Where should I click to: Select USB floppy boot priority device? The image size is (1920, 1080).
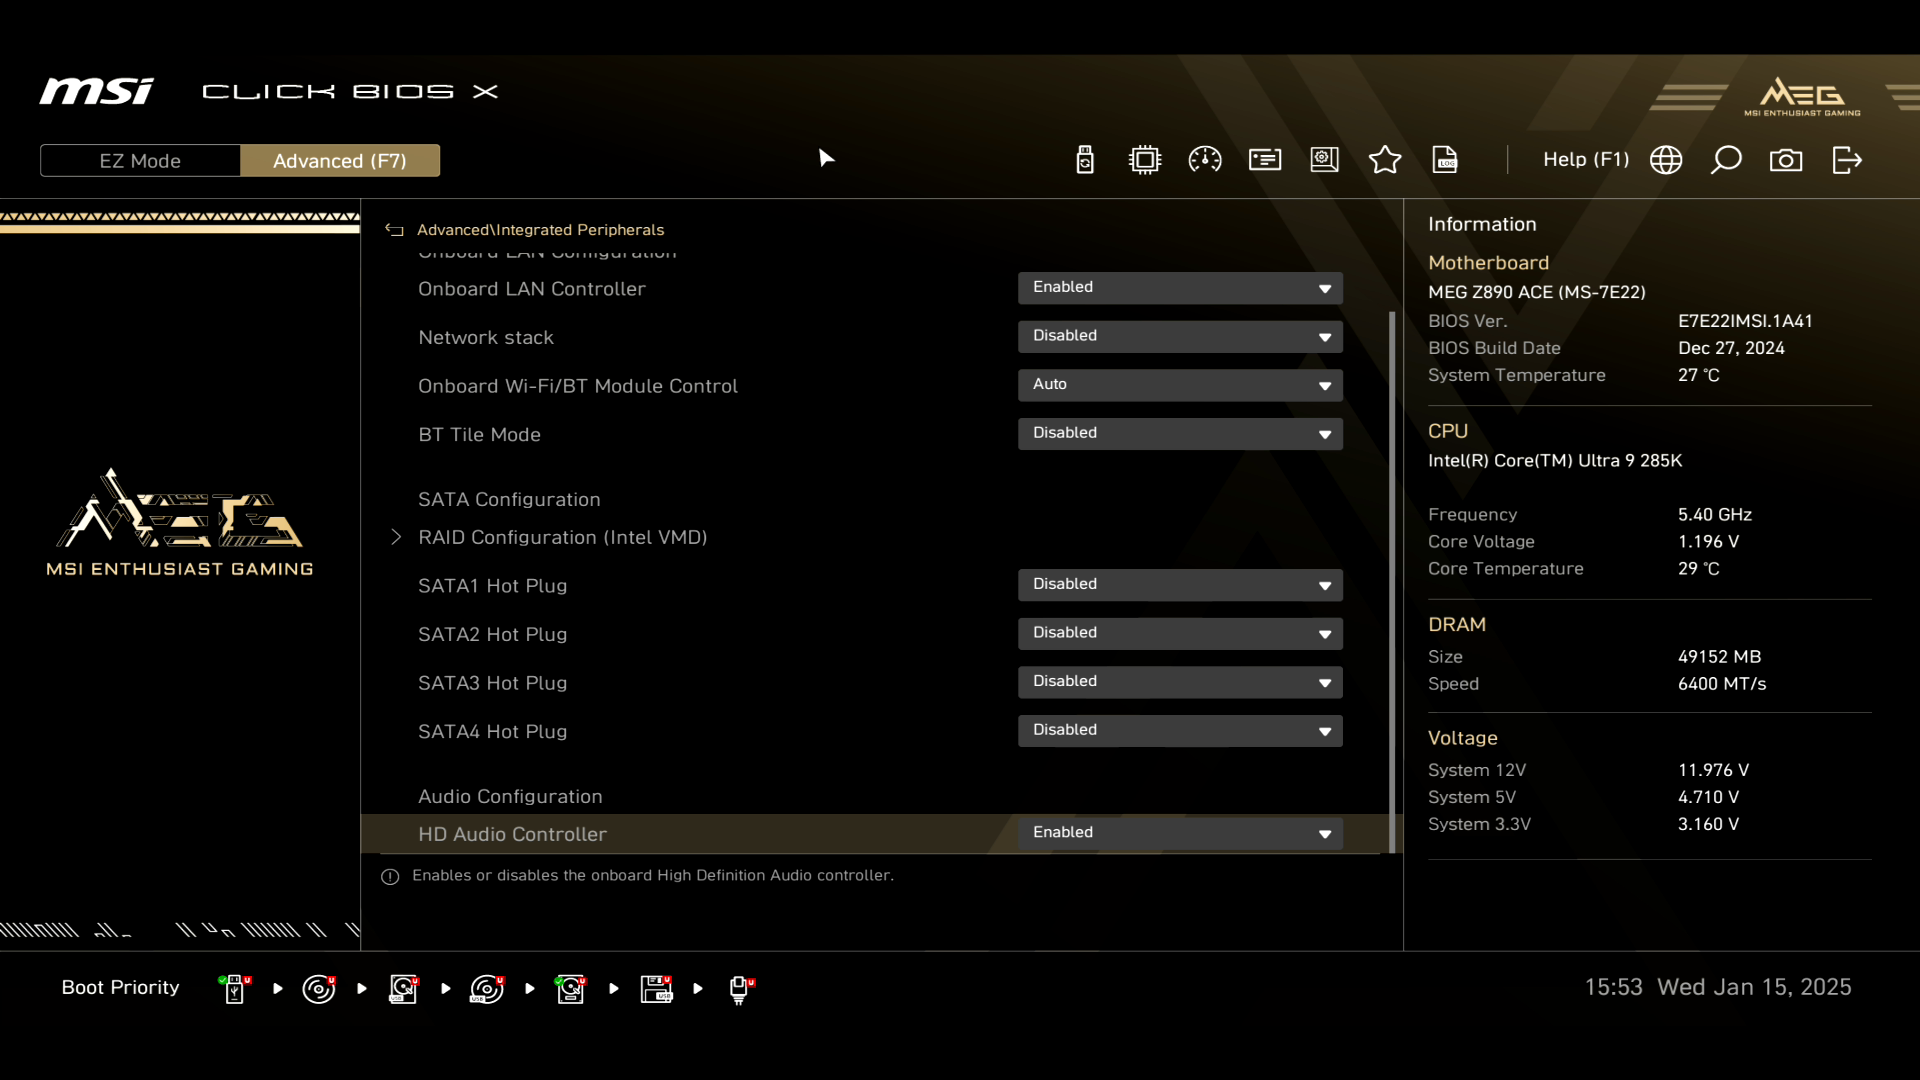tap(657, 989)
